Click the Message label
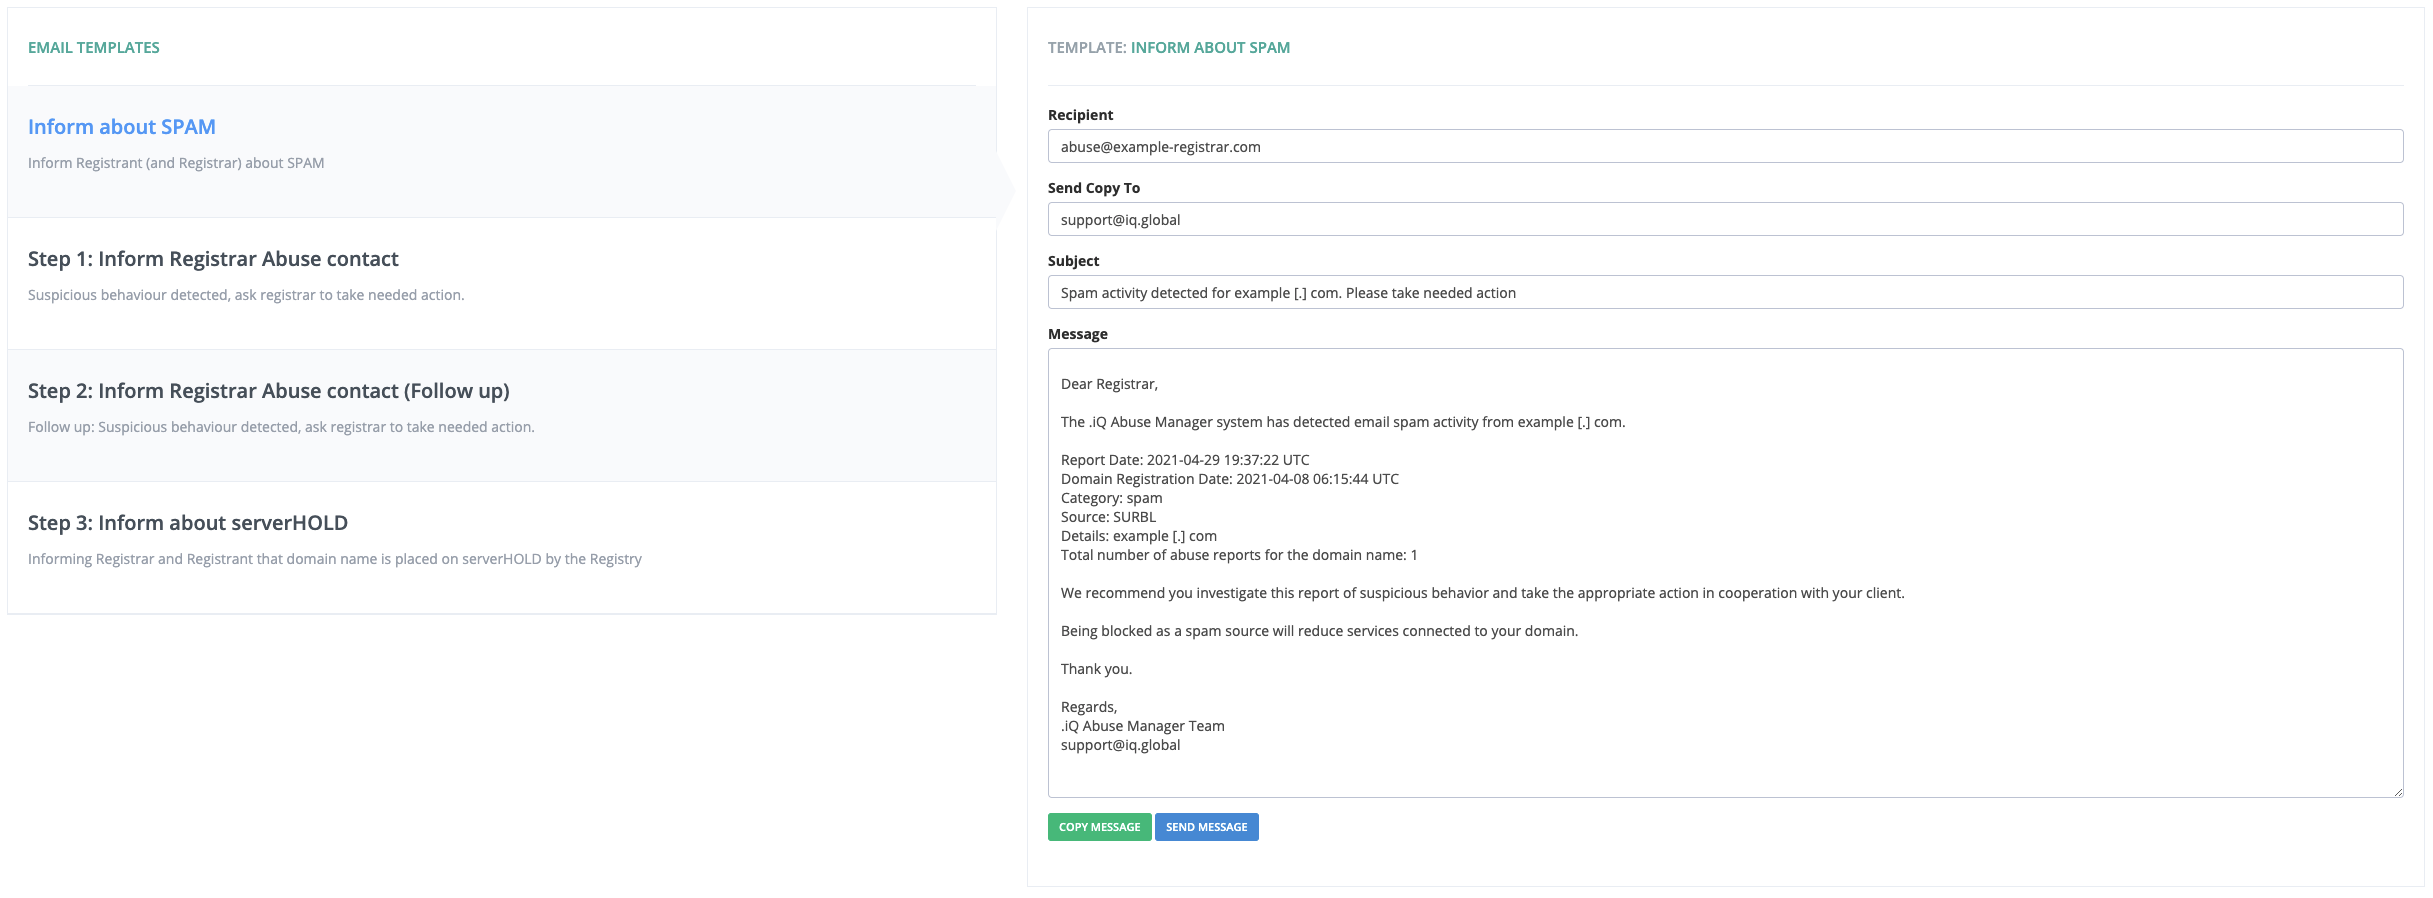2433x898 pixels. 1078,334
